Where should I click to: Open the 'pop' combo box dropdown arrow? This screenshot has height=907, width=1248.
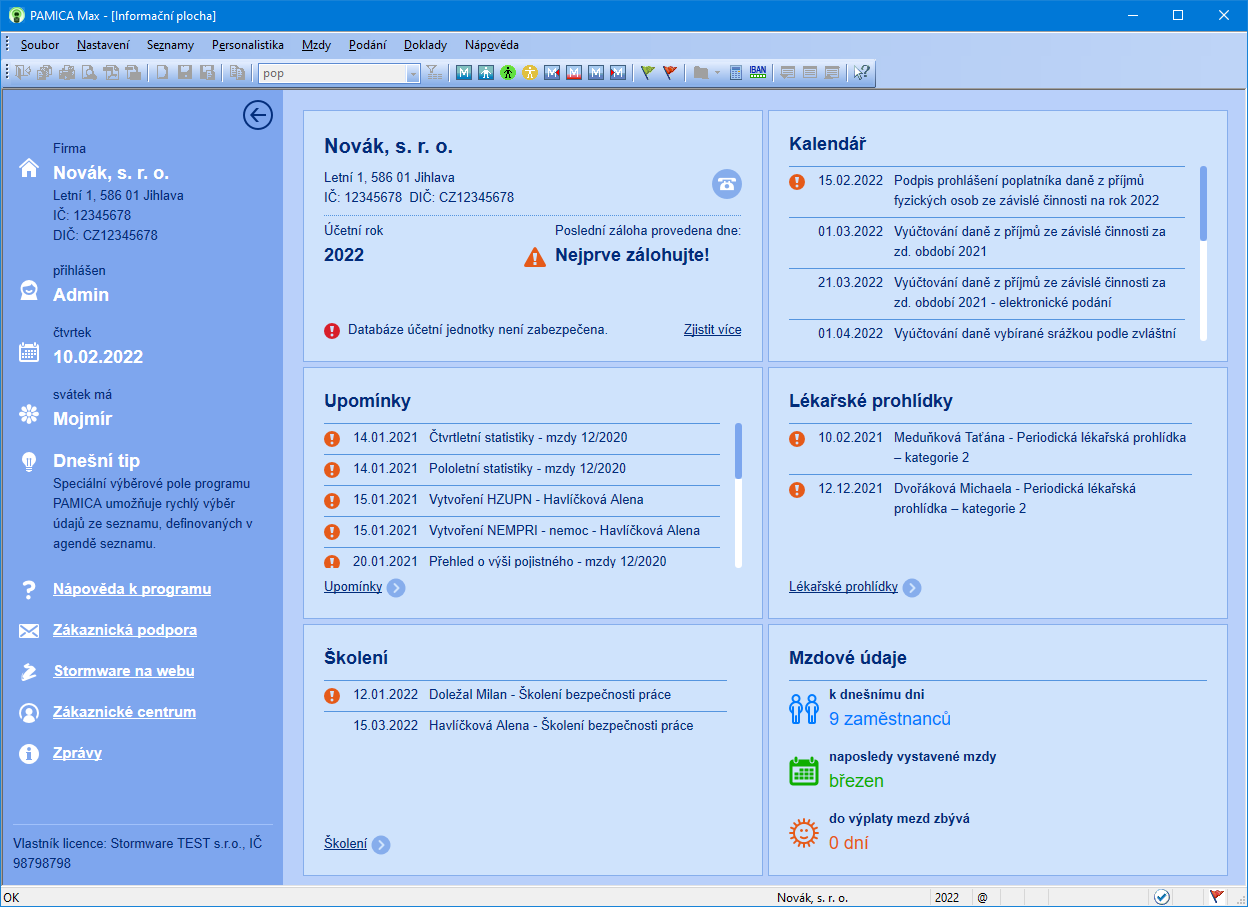coord(413,73)
